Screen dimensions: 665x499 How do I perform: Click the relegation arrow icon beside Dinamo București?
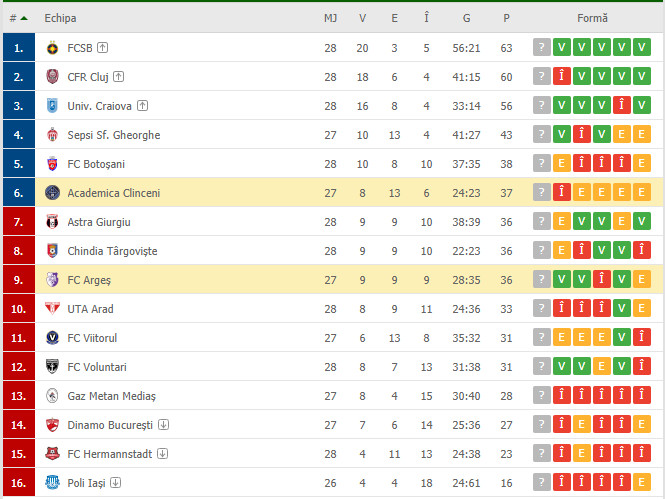pos(164,424)
